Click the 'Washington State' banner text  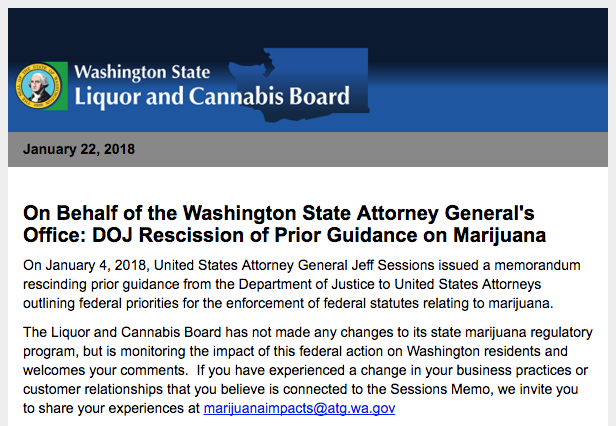[142, 72]
